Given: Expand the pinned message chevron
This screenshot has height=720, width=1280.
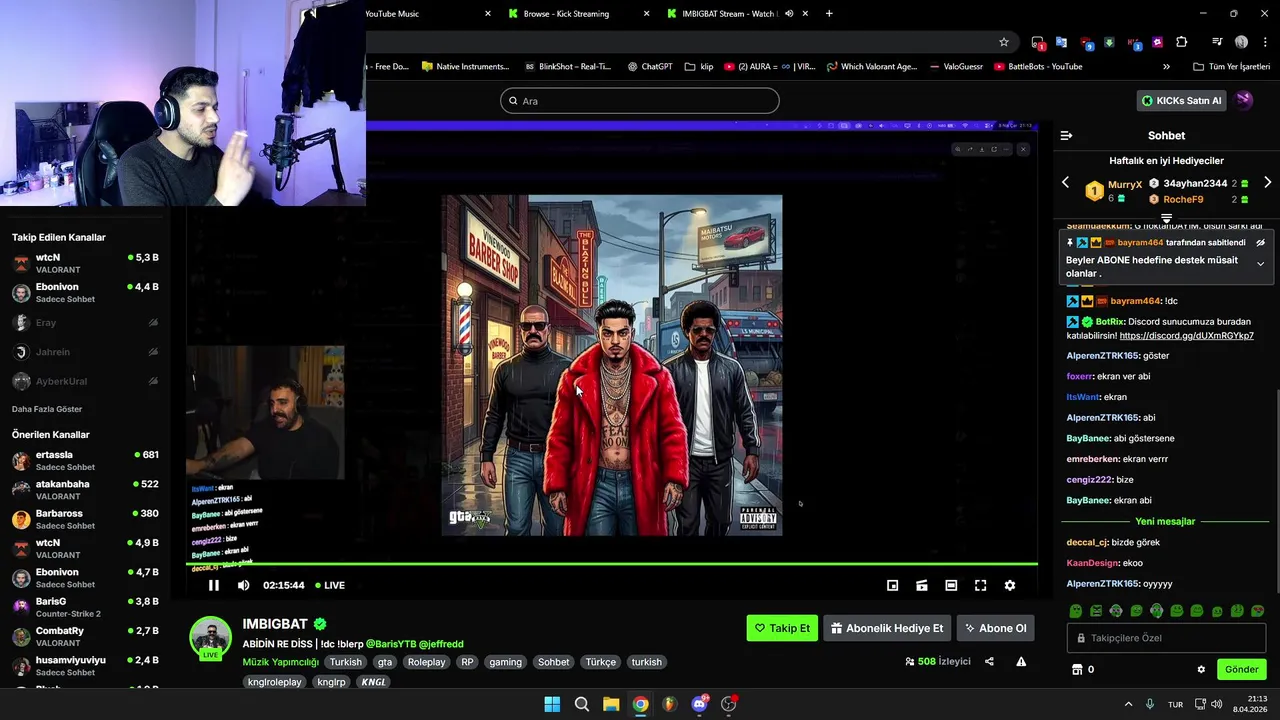Looking at the screenshot, I should pos(1260,264).
